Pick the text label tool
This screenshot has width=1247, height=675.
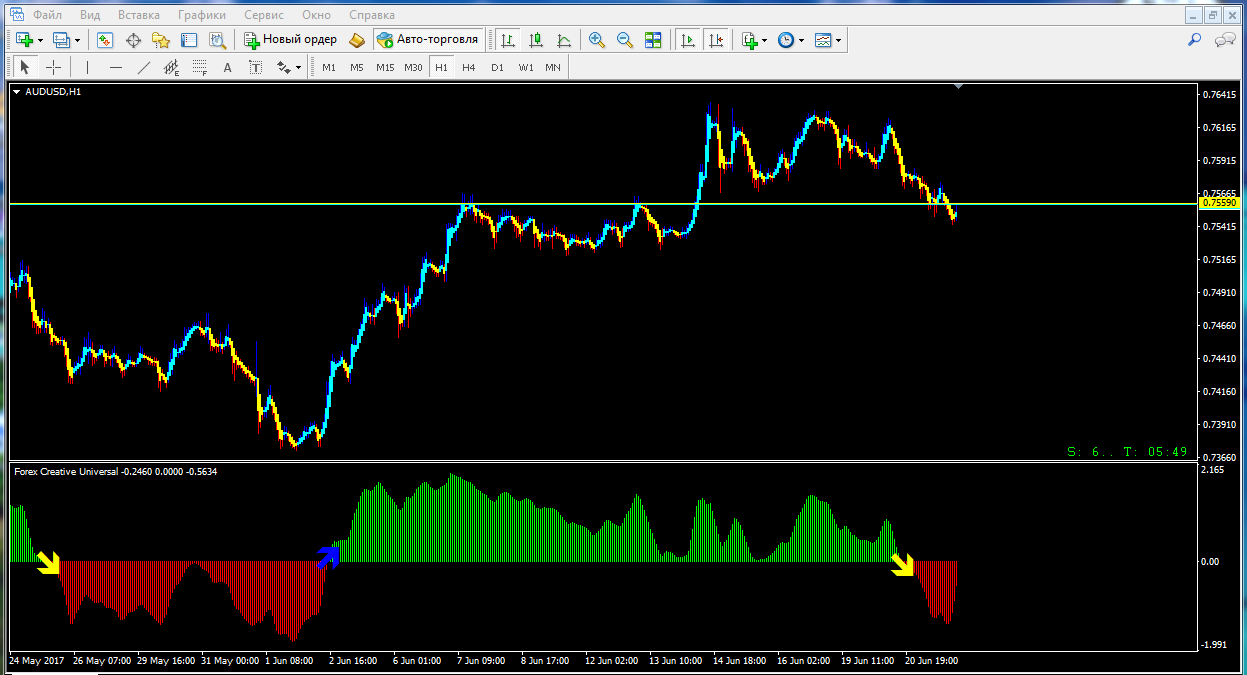[227, 68]
